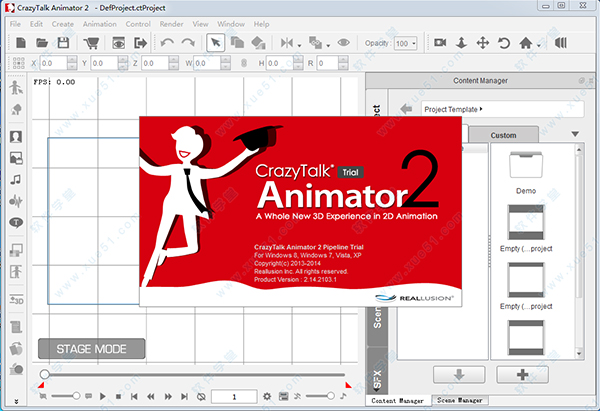Click the 3D motion icon in left sidebar
This screenshot has height=411, width=600.
click(x=16, y=300)
